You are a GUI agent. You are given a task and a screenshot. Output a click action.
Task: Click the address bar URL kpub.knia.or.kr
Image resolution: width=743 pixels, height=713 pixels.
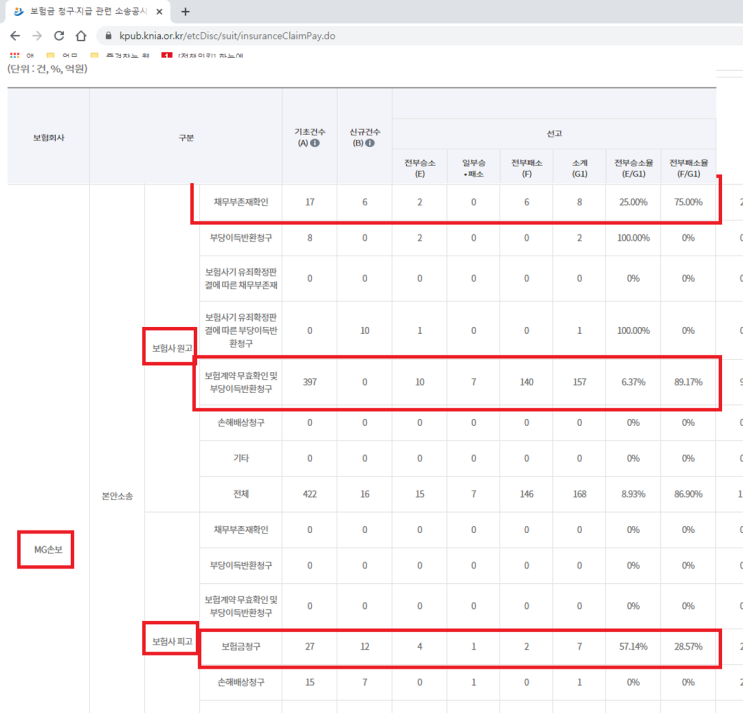tap(227, 36)
